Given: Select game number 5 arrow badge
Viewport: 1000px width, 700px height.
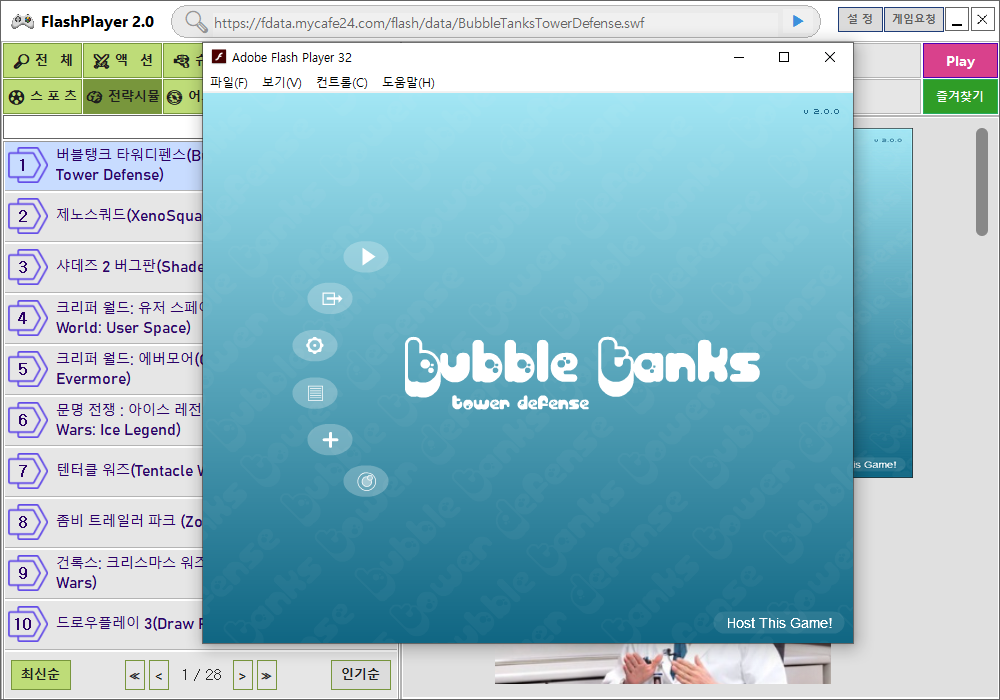Looking at the screenshot, I should (27, 369).
